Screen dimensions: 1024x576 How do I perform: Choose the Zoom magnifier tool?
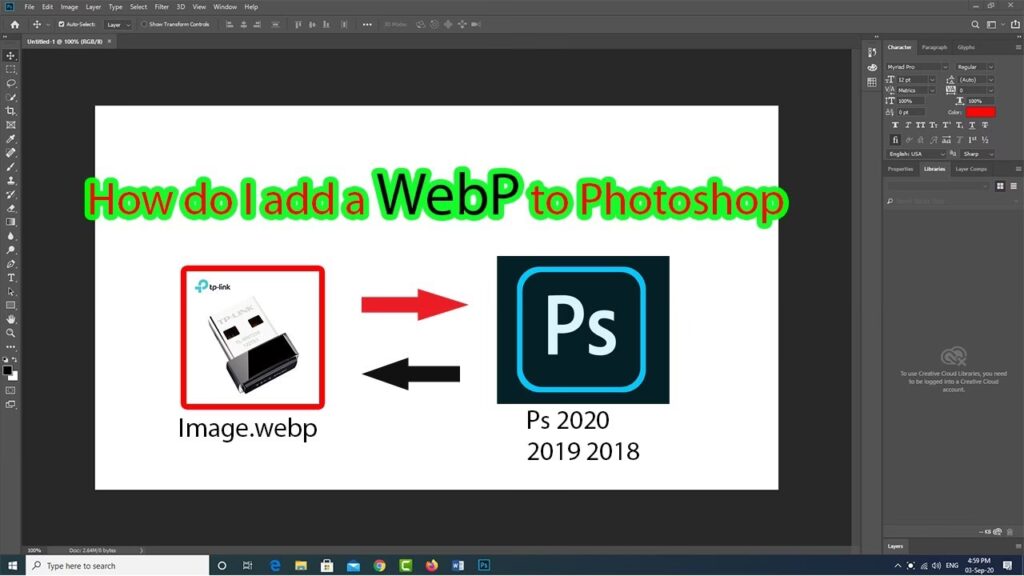coord(11,332)
